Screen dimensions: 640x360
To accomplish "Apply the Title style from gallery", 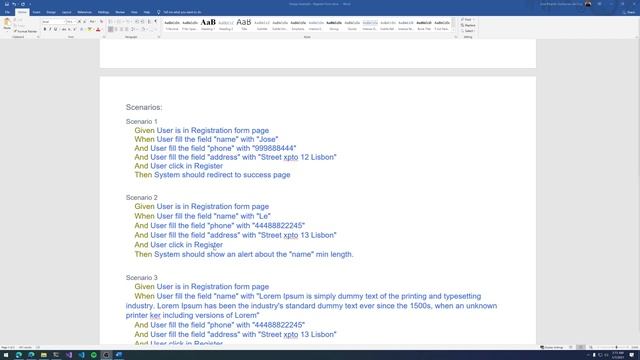I will pos(244,24).
